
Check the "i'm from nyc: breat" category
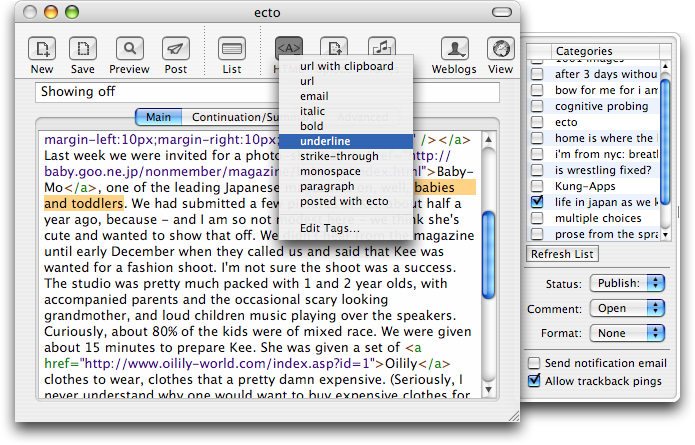coord(537,154)
